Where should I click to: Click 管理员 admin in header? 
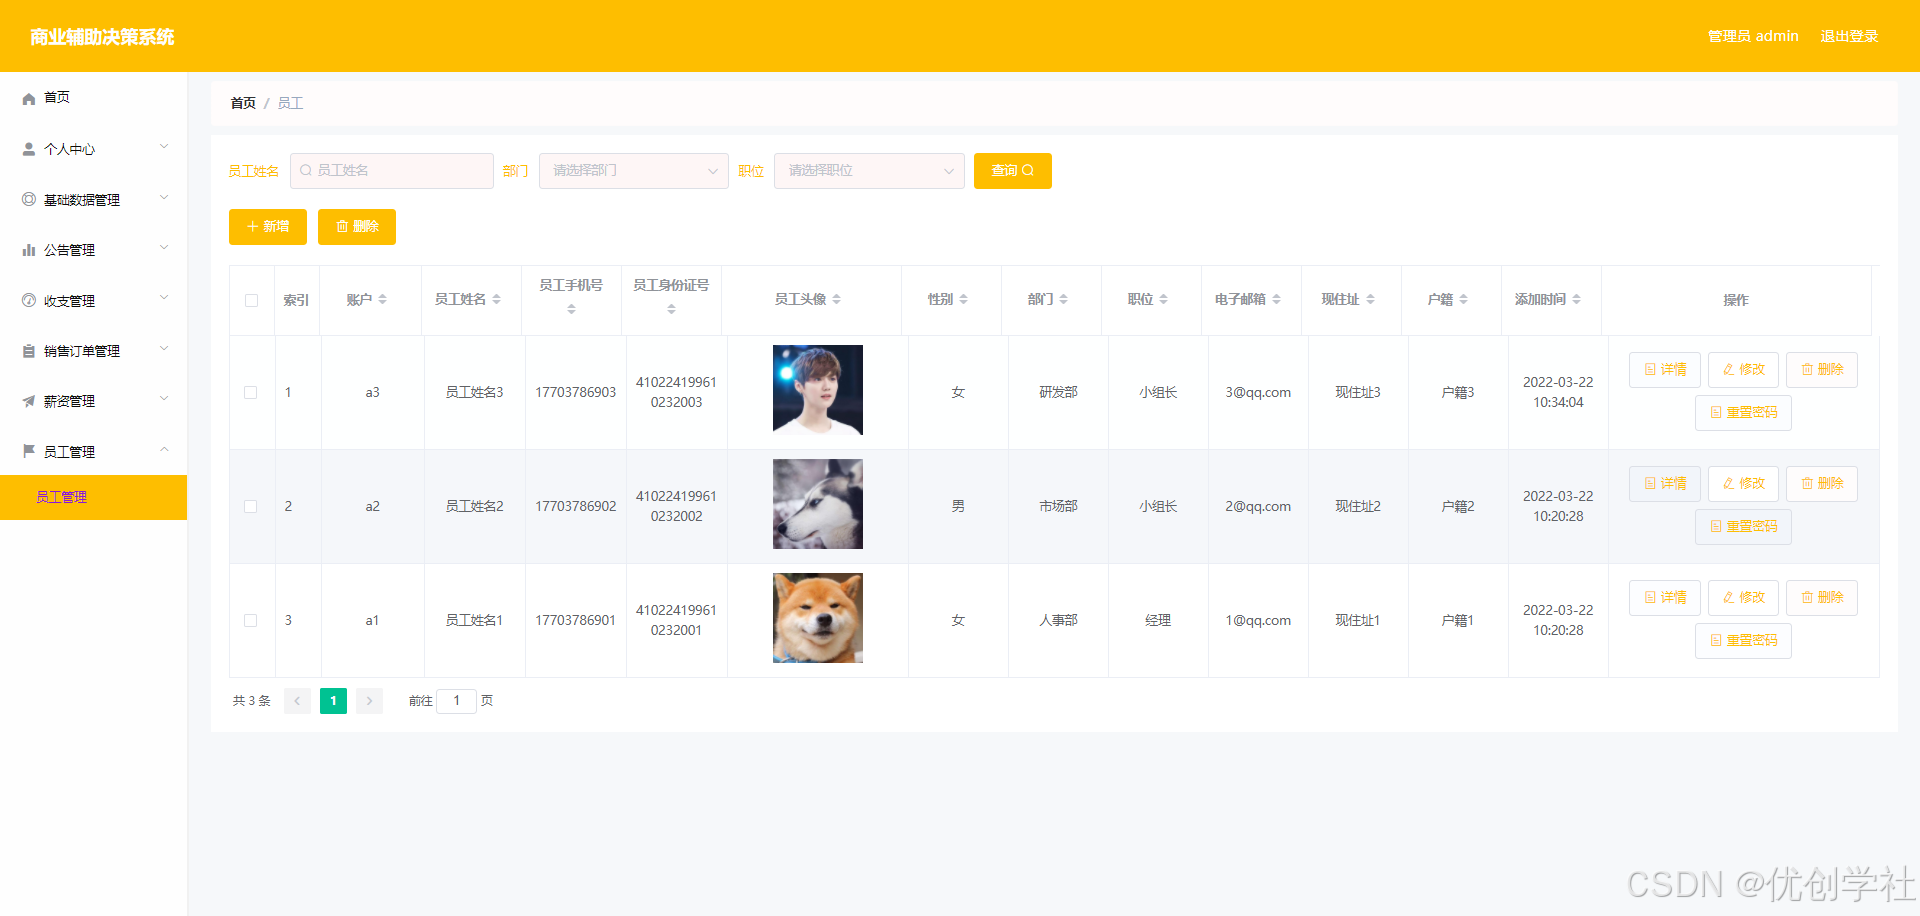1753,36
